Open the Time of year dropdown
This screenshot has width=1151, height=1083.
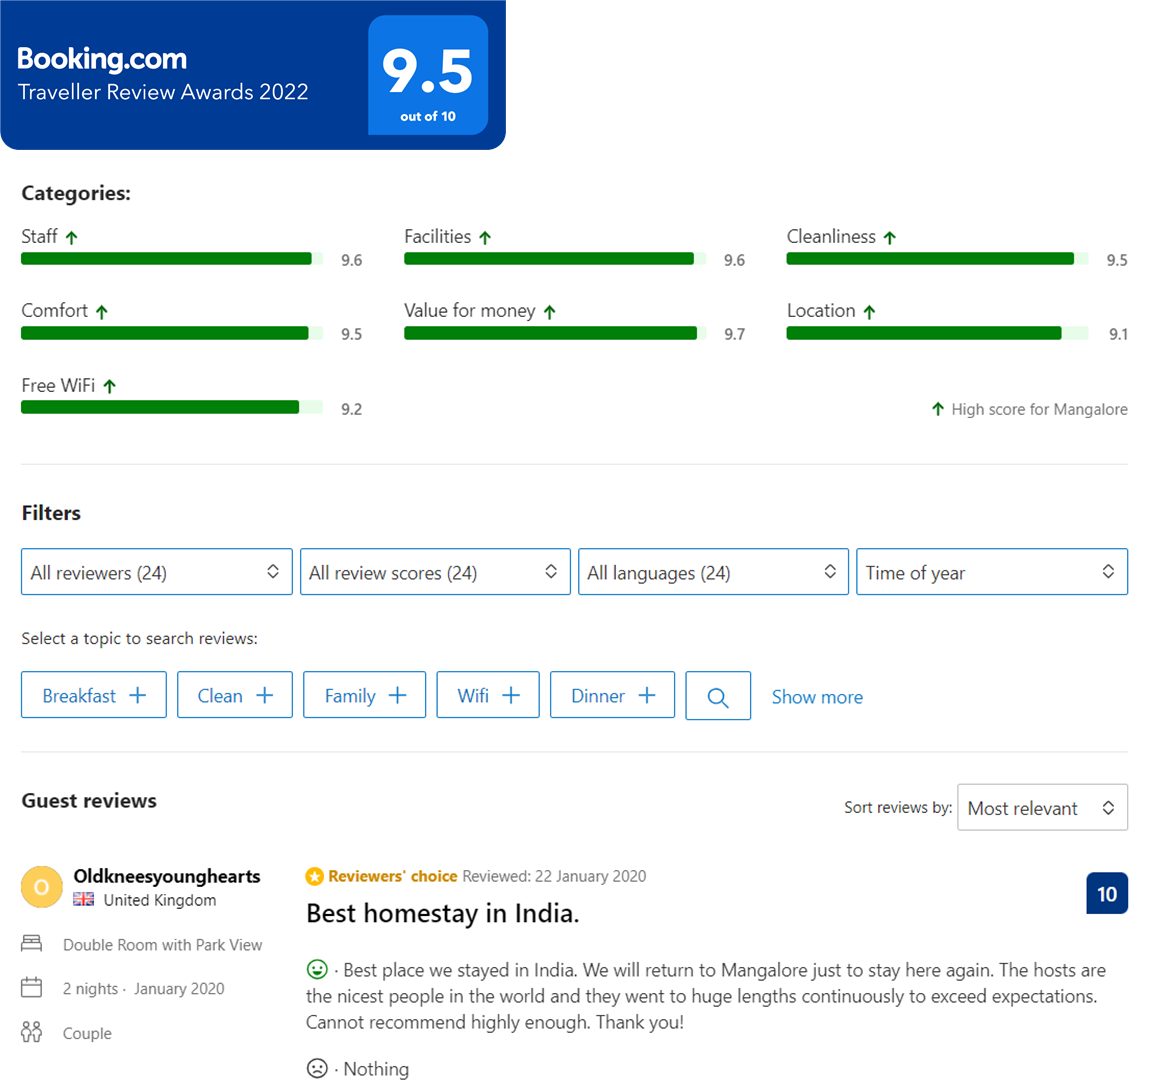pyautogui.click(x=991, y=572)
